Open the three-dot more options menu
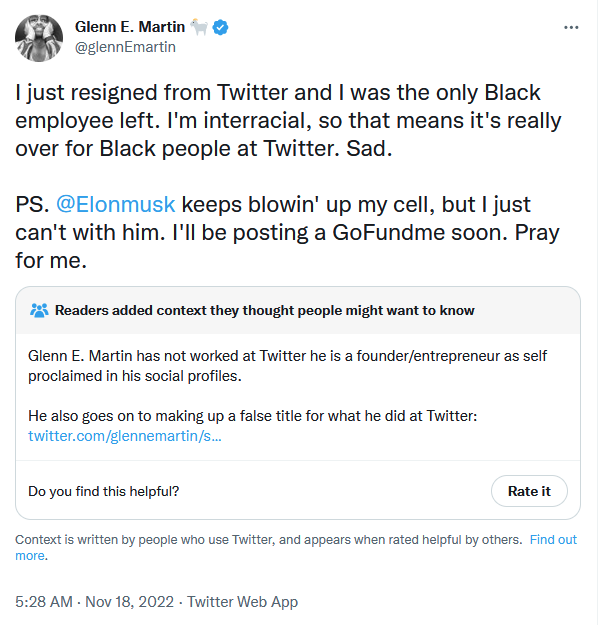603x625 pixels. pyautogui.click(x=571, y=27)
